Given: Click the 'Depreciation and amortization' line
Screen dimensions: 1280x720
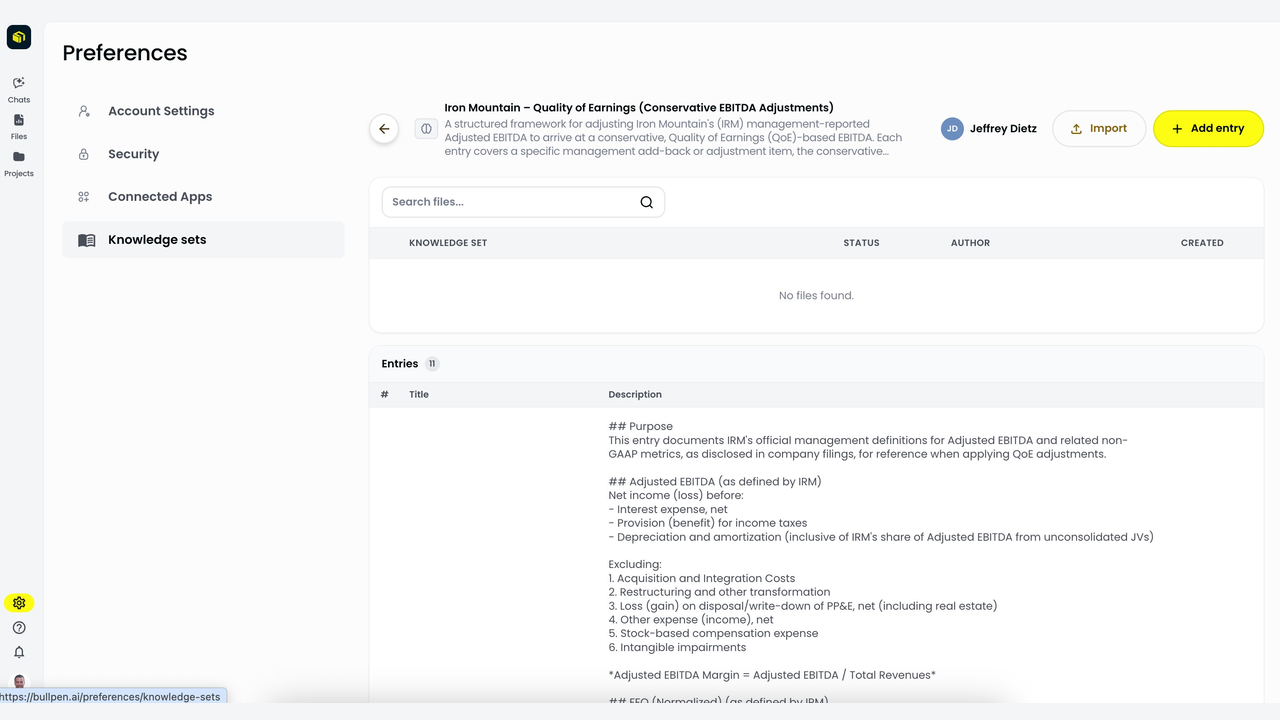Looking at the screenshot, I should (881, 537).
